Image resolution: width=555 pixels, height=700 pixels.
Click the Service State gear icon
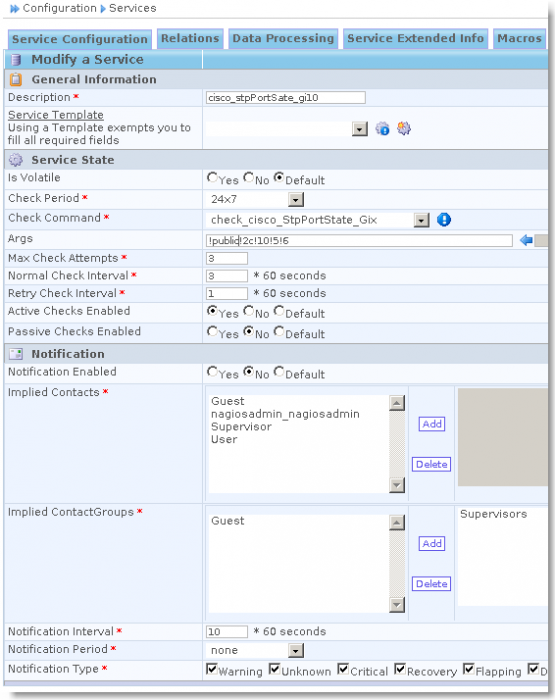[x=16, y=160]
